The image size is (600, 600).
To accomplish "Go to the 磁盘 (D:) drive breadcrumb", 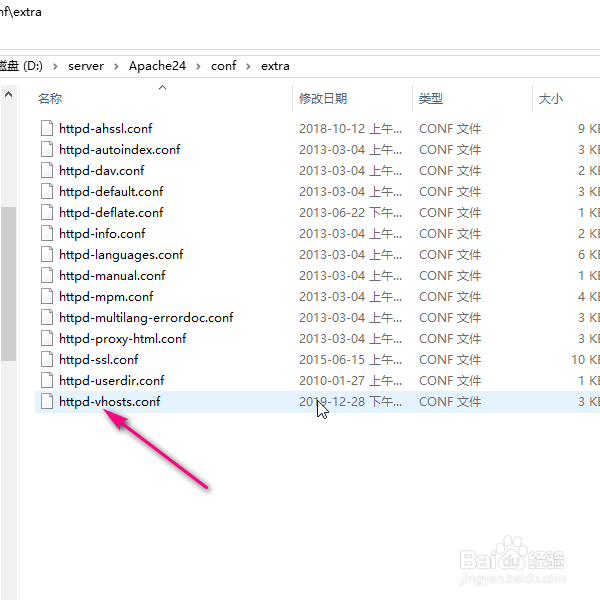I will pyautogui.click(x=21, y=66).
